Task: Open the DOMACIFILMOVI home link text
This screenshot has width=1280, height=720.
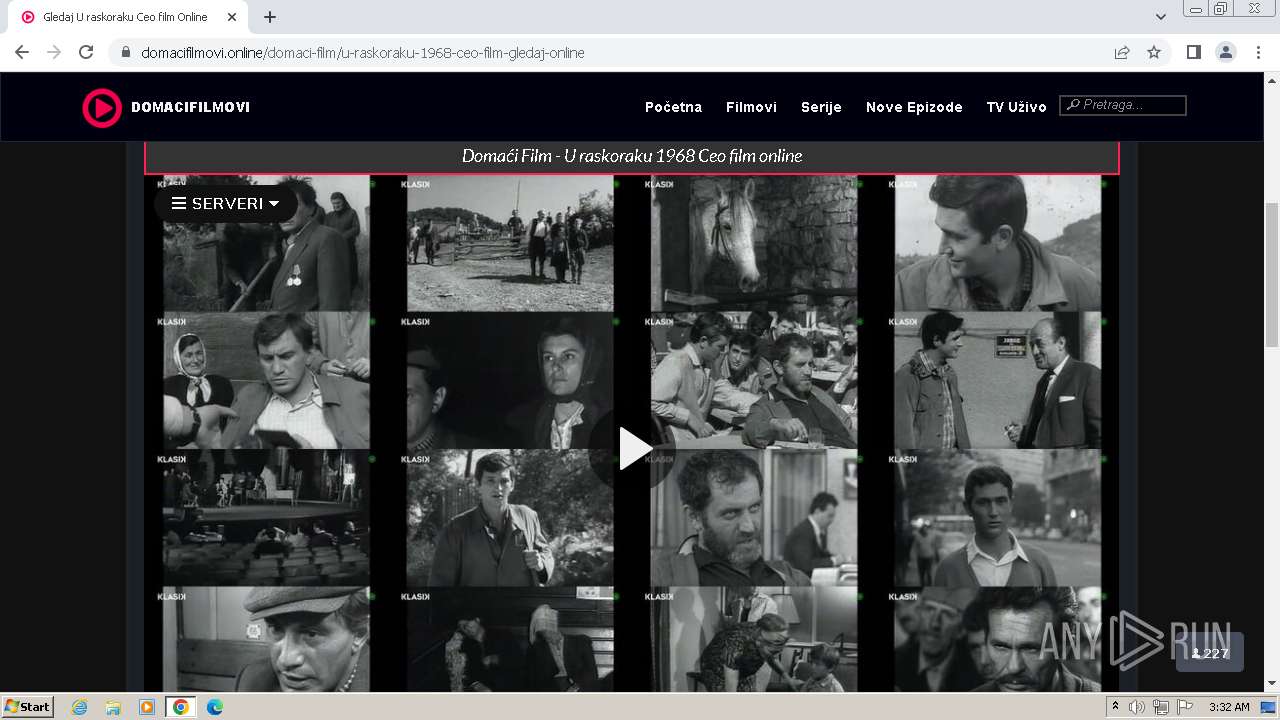Action: [x=190, y=107]
